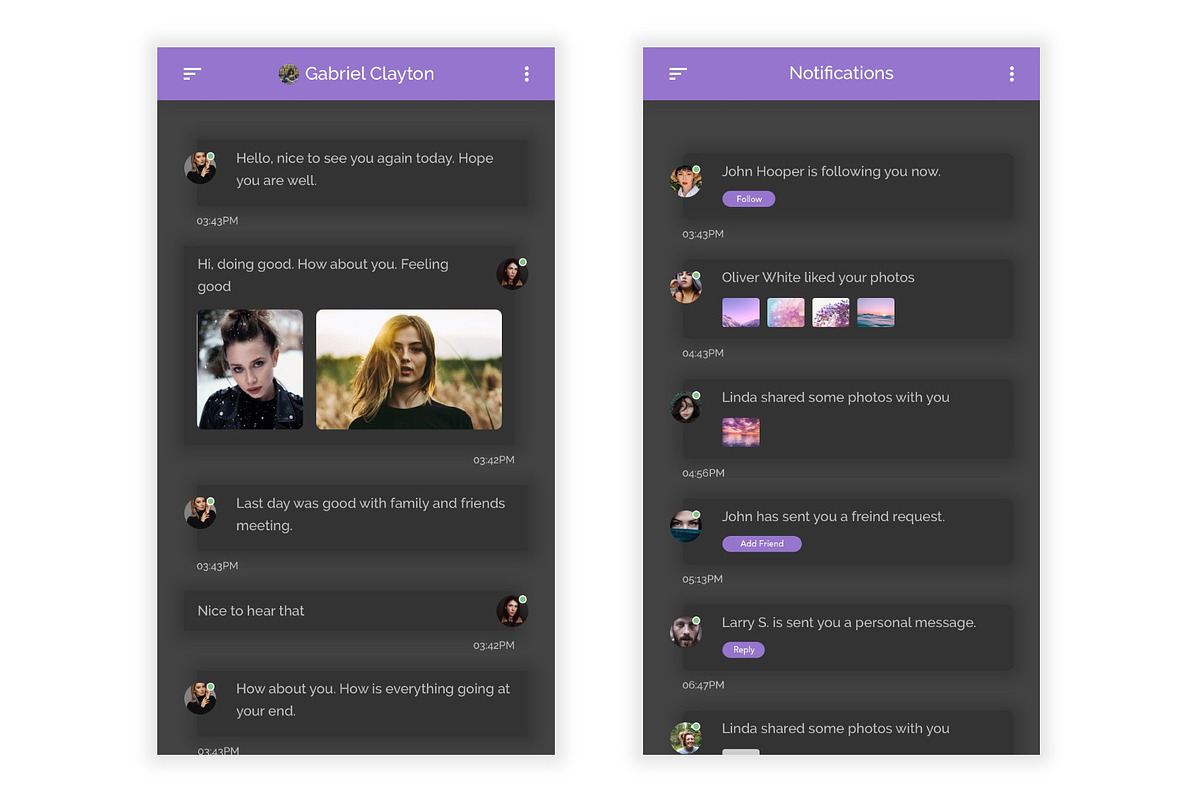Click the 'Notifications' title text

841,73
